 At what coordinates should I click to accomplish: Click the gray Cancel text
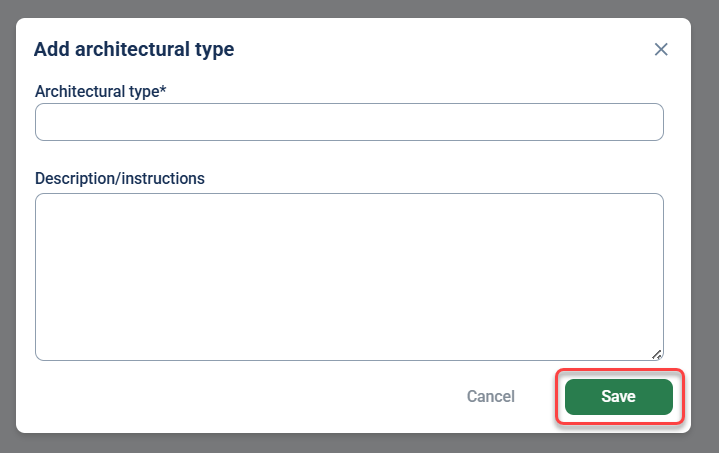coord(490,397)
